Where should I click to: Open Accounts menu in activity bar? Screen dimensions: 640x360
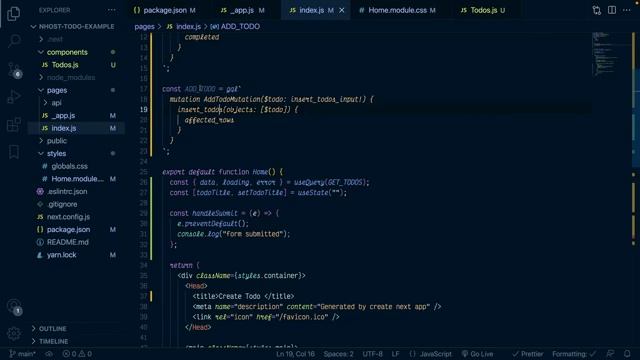click(x=14, y=307)
